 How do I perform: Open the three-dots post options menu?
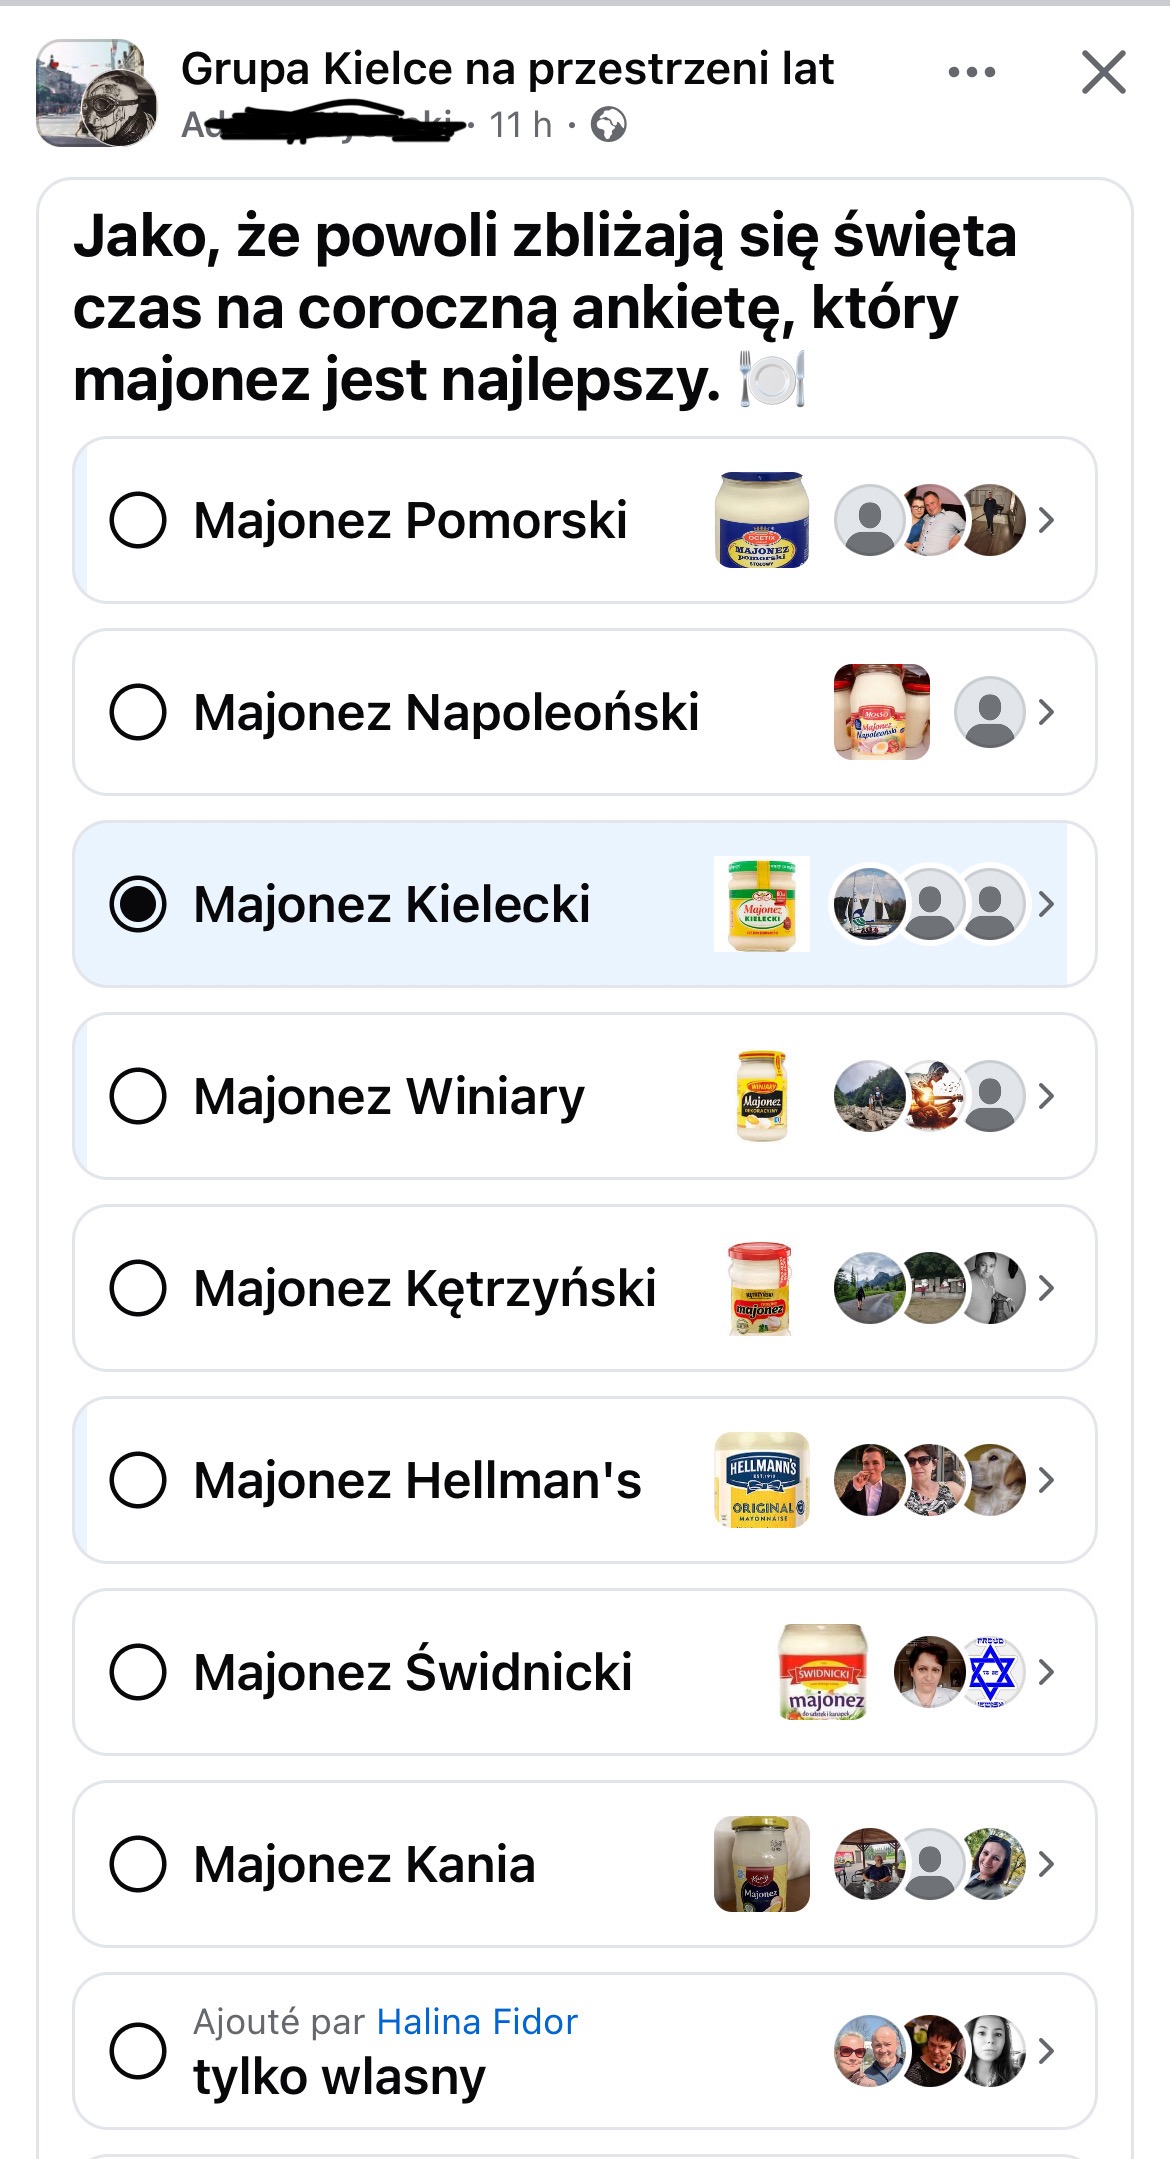971,72
